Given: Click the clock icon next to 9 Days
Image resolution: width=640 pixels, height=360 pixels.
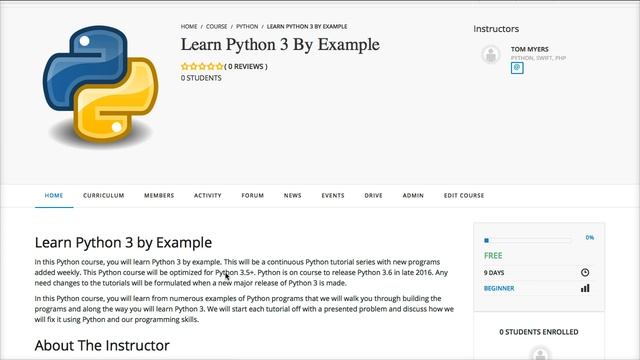Looking at the screenshot, I should tap(585, 272).
